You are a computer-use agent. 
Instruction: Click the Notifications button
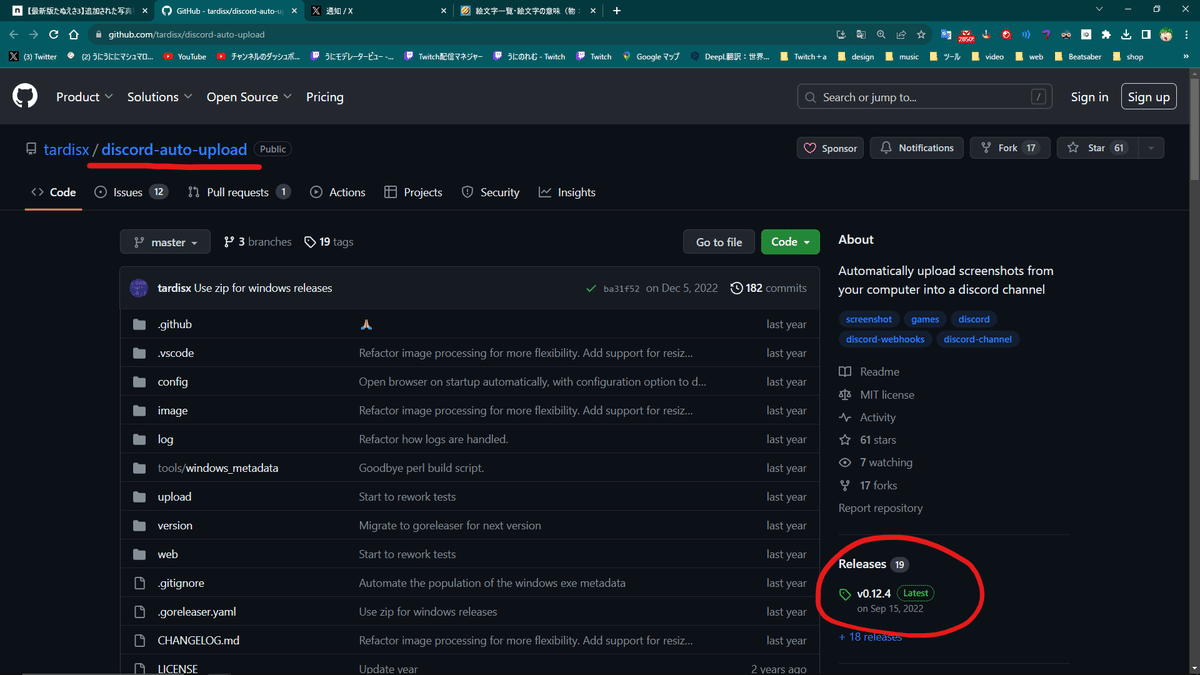click(917, 148)
